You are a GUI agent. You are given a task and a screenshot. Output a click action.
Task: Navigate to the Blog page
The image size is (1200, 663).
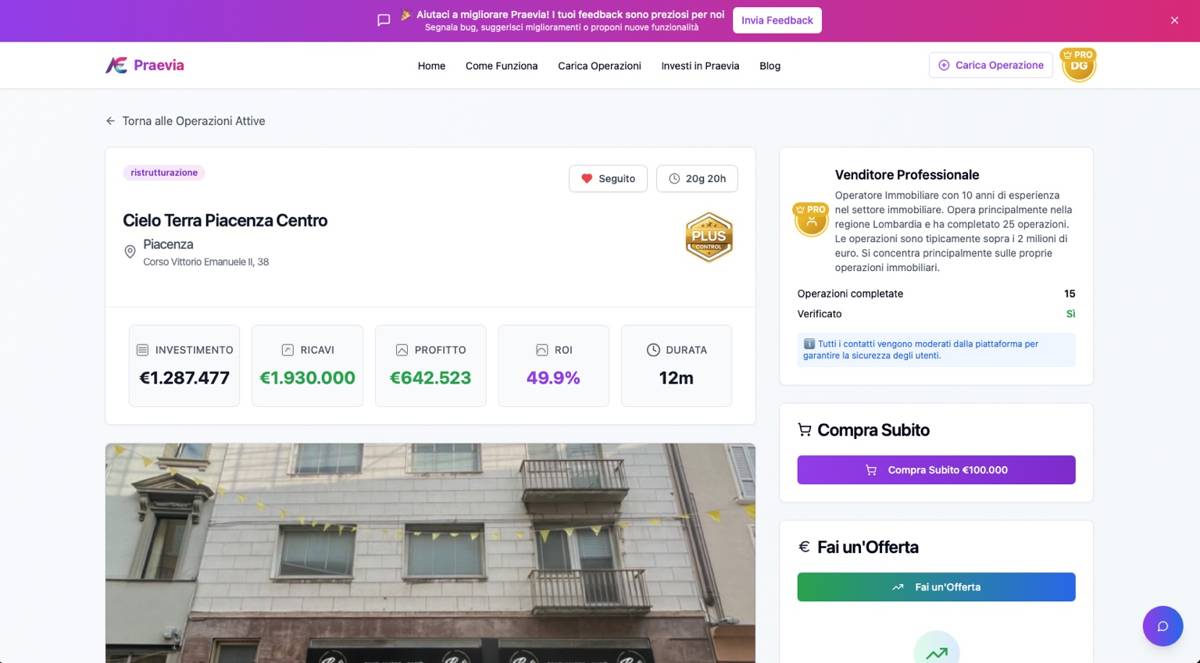click(770, 66)
